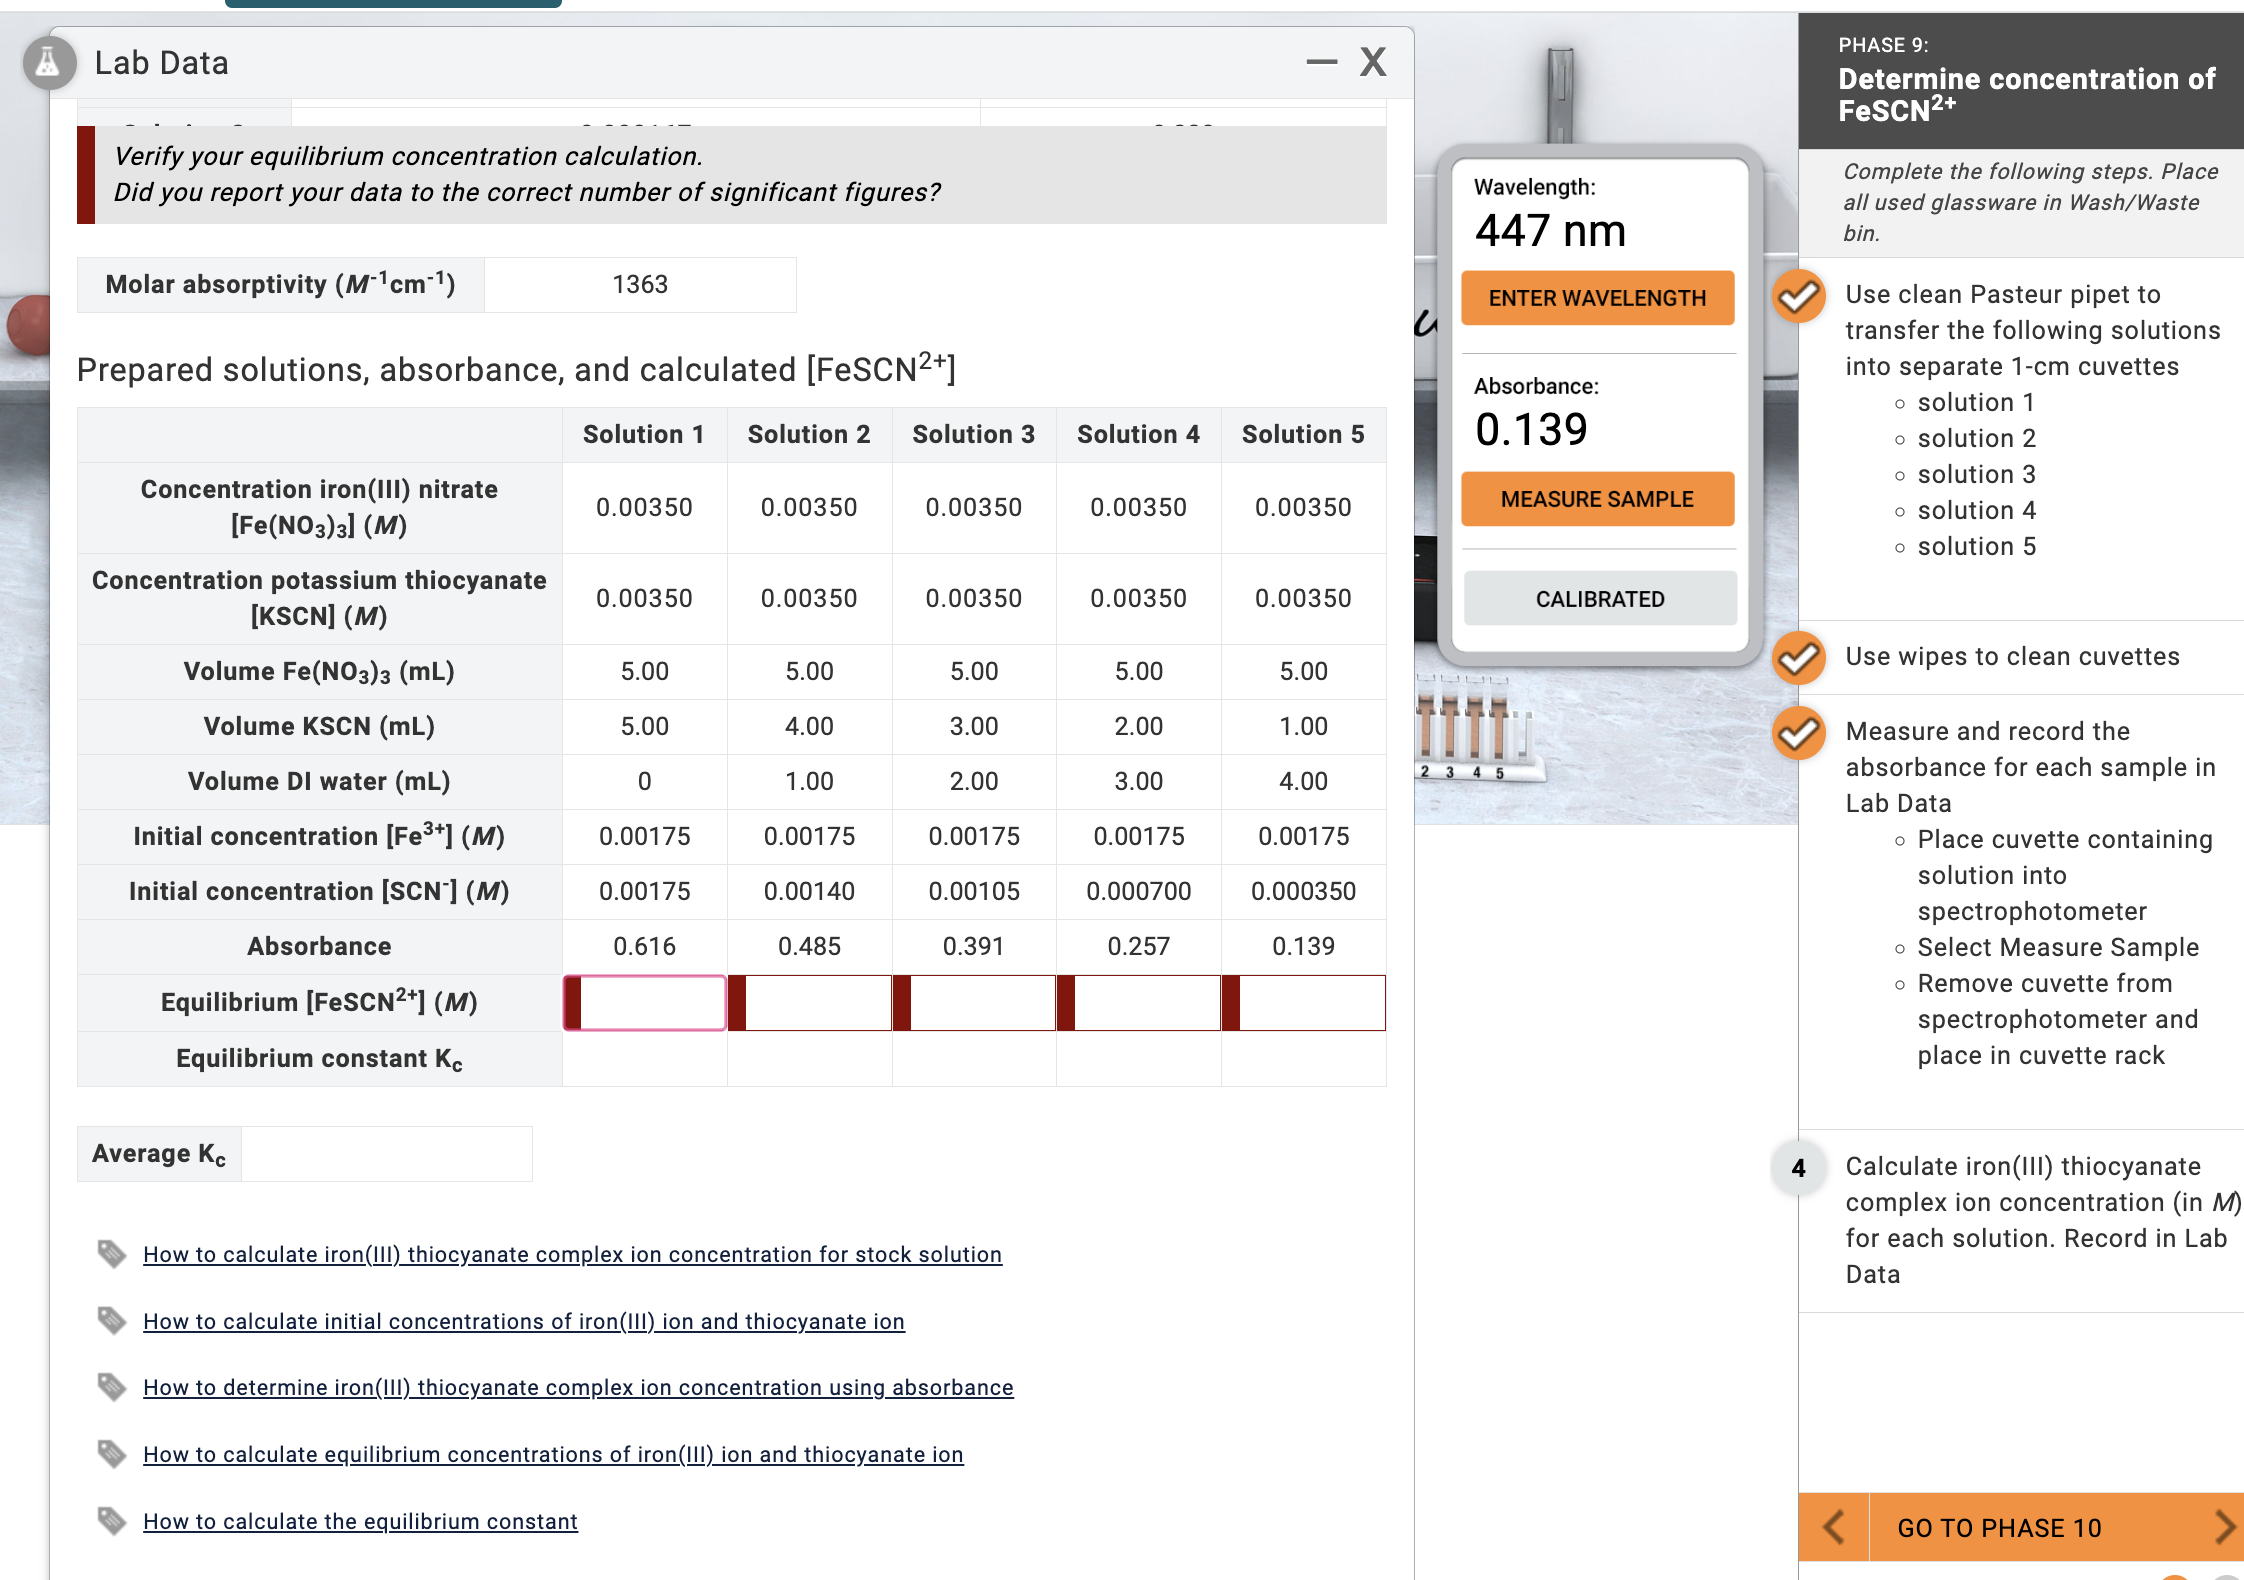Click the checkmark next to Pasteur pipet step
The width and height of the screenshot is (2244, 1580).
pos(1798,296)
